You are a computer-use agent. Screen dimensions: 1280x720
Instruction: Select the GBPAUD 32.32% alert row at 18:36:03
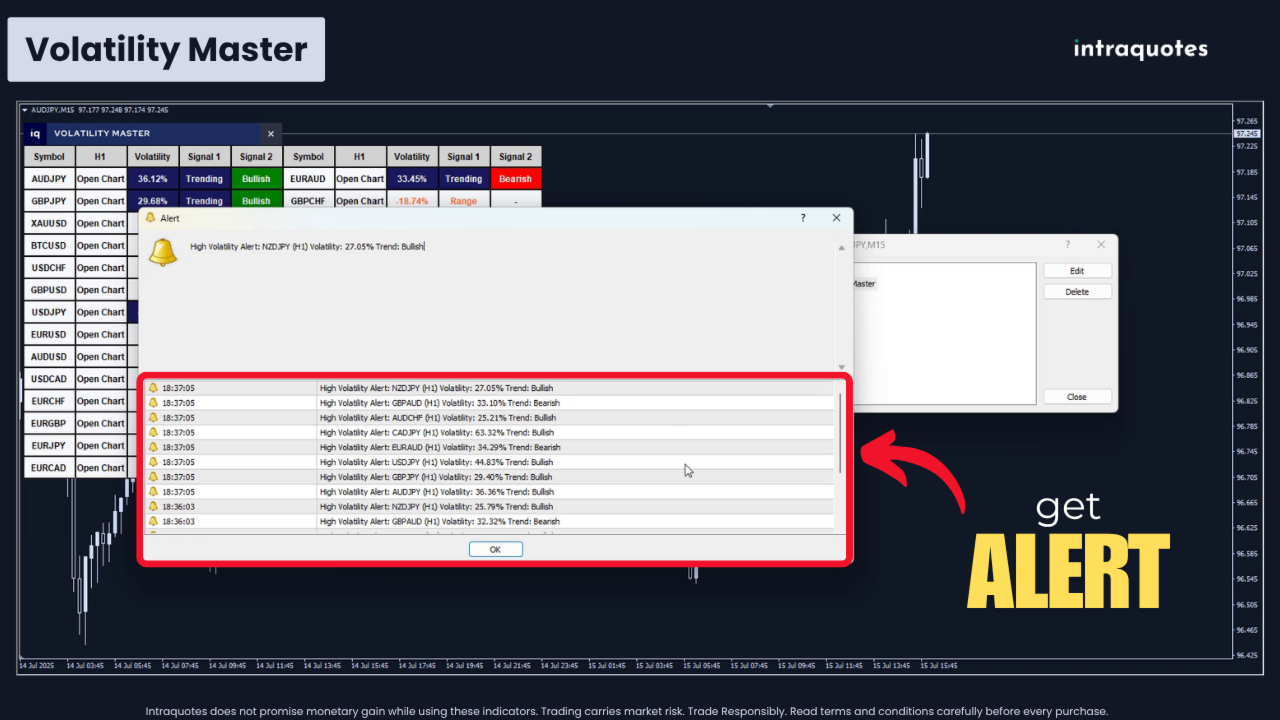coord(490,522)
